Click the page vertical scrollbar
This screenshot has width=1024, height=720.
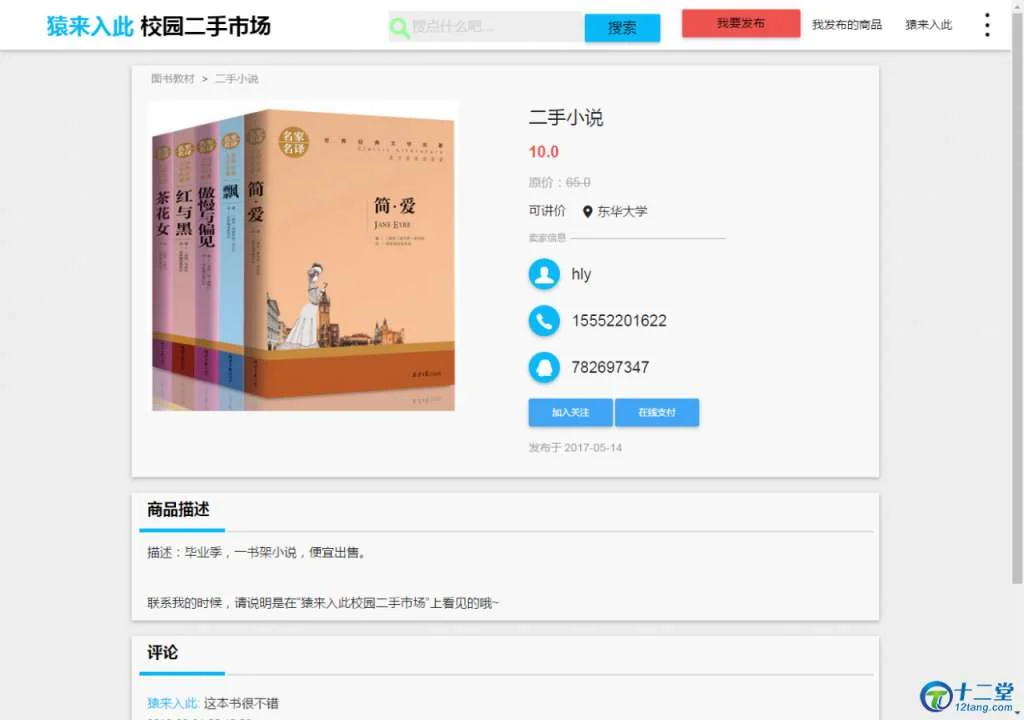click(x=1017, y=294)
